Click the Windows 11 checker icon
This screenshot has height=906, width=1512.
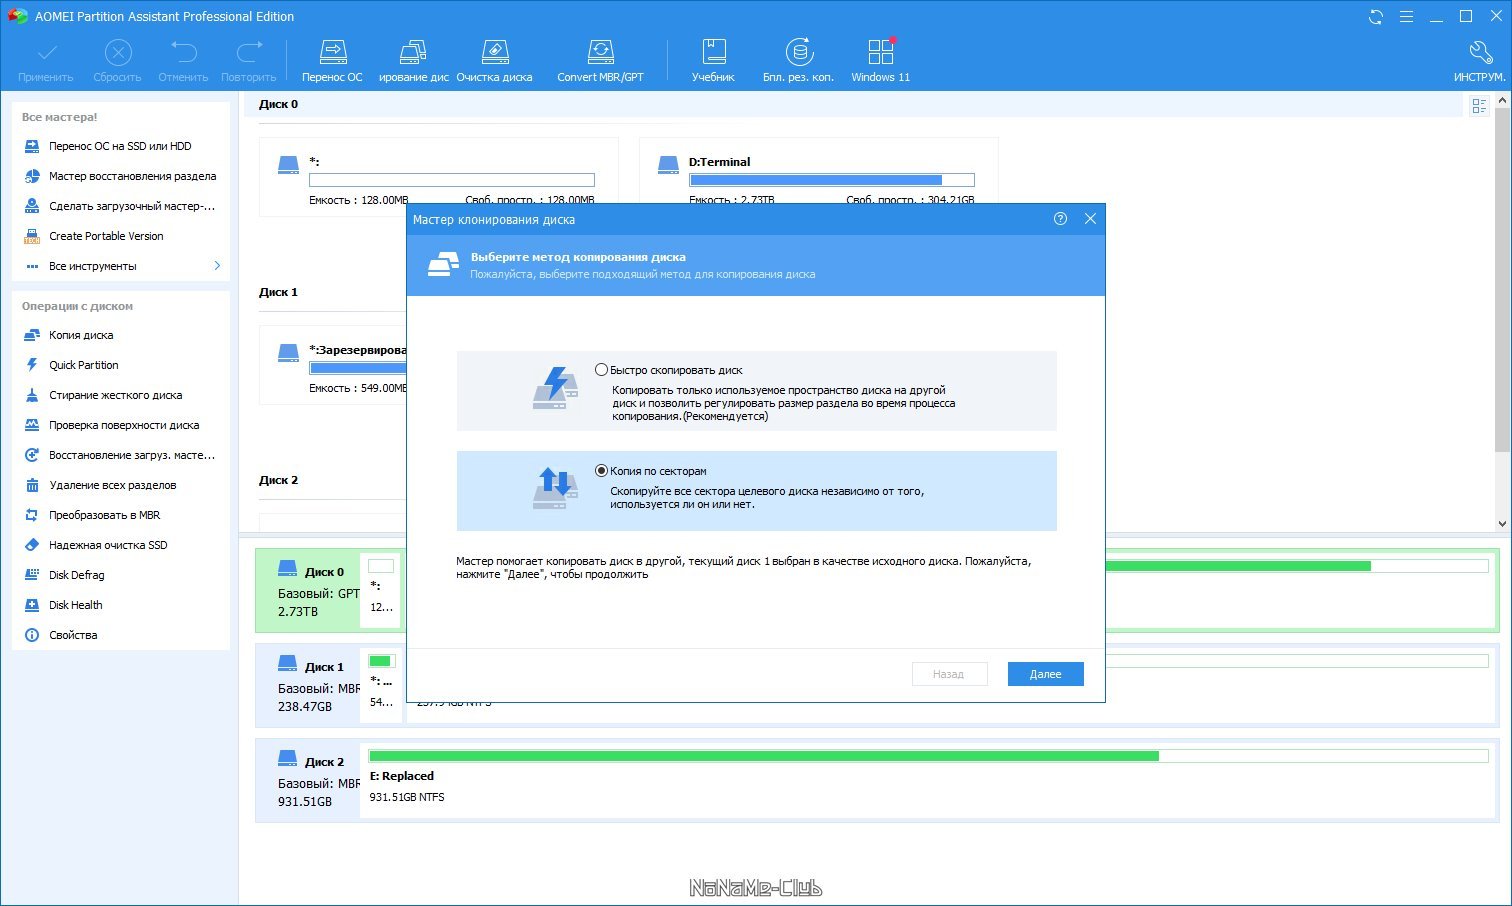(x=881, y=52)
